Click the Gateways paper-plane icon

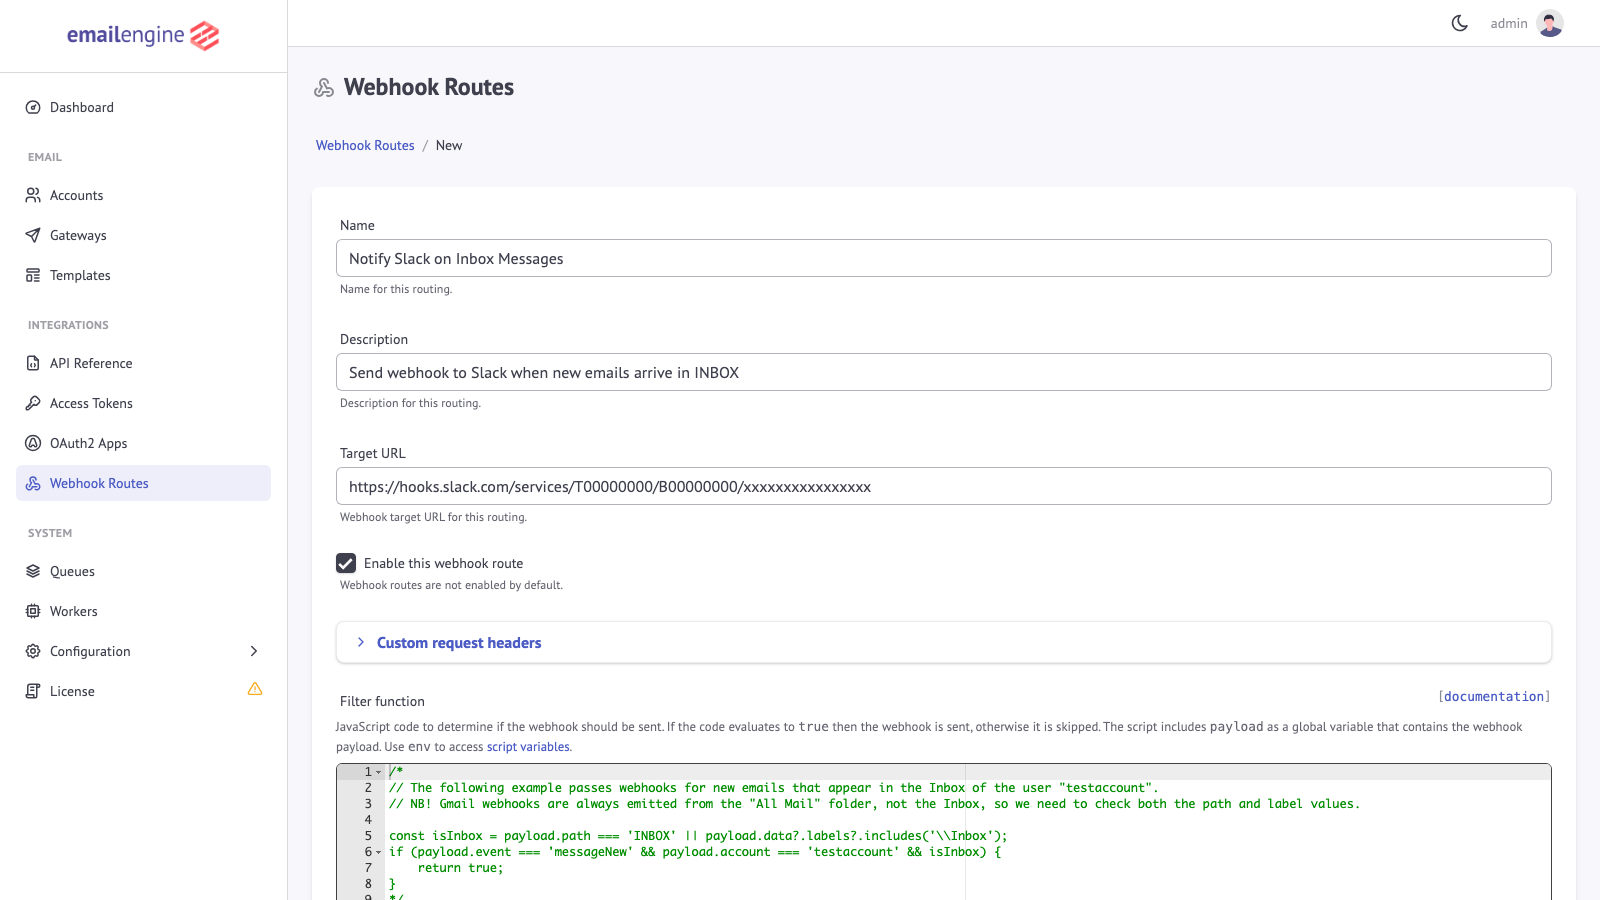click(33, 235)
